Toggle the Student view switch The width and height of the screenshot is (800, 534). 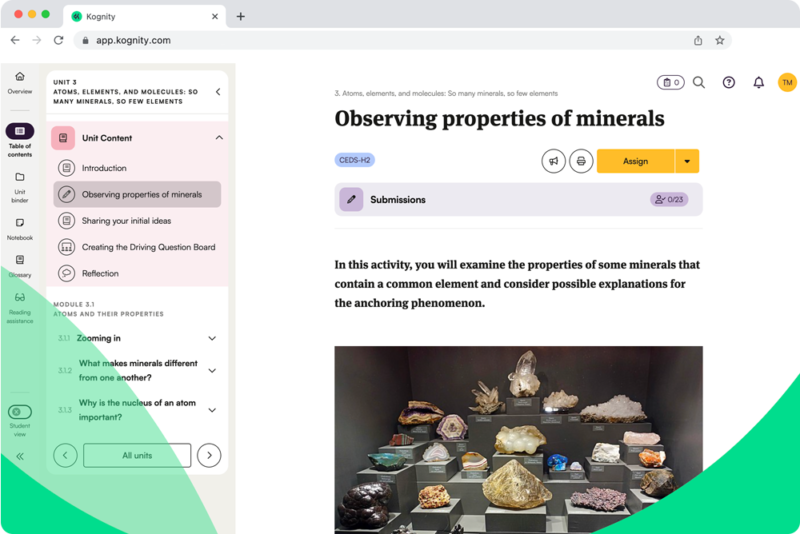tap(20, 412)
